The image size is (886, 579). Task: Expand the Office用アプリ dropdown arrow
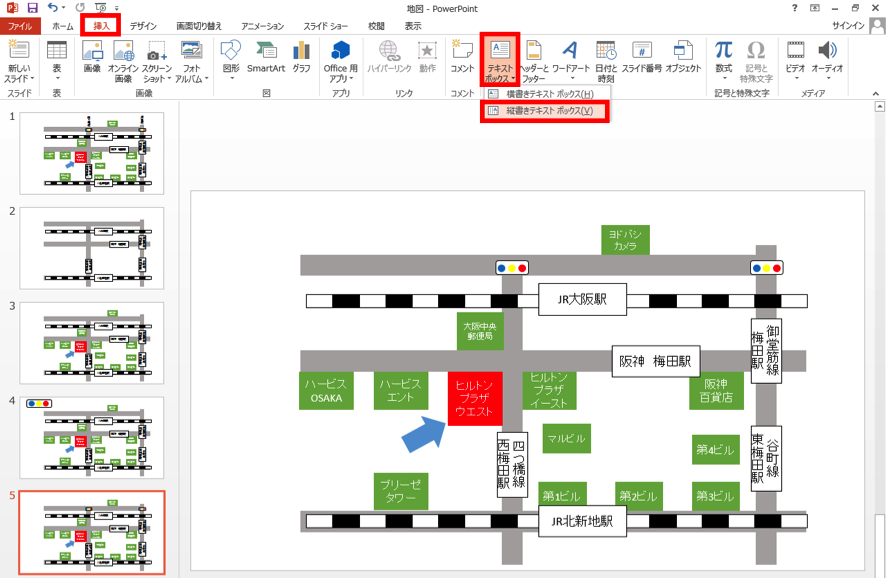[x=351, y=79]
